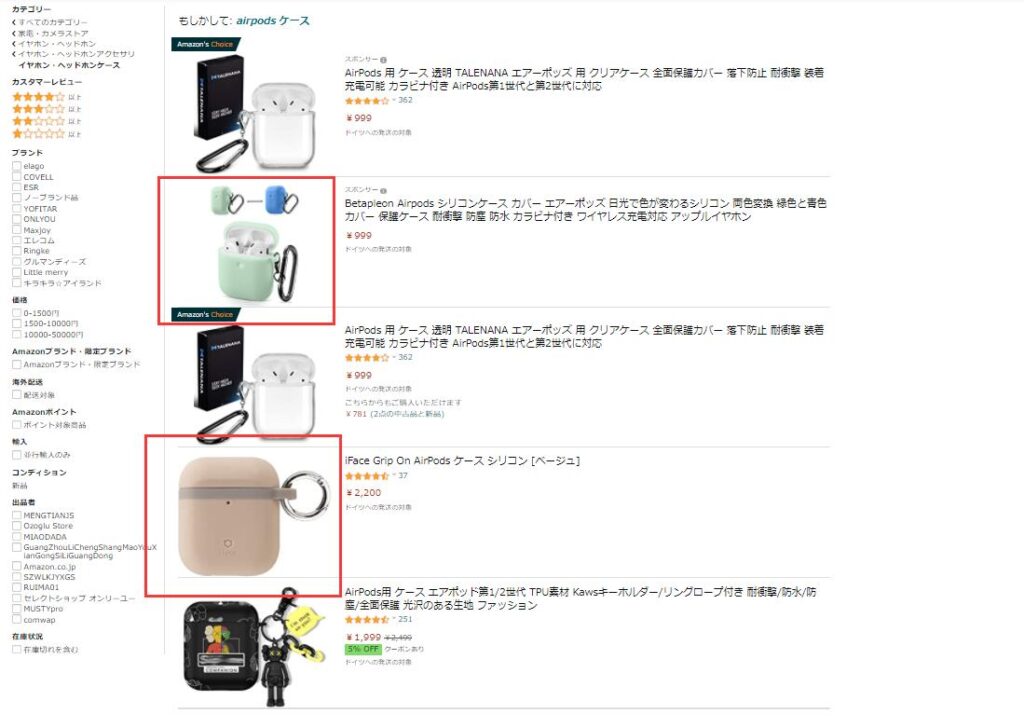
Task: Click the sponsored info icon on first listing
Action: (383, 60)
